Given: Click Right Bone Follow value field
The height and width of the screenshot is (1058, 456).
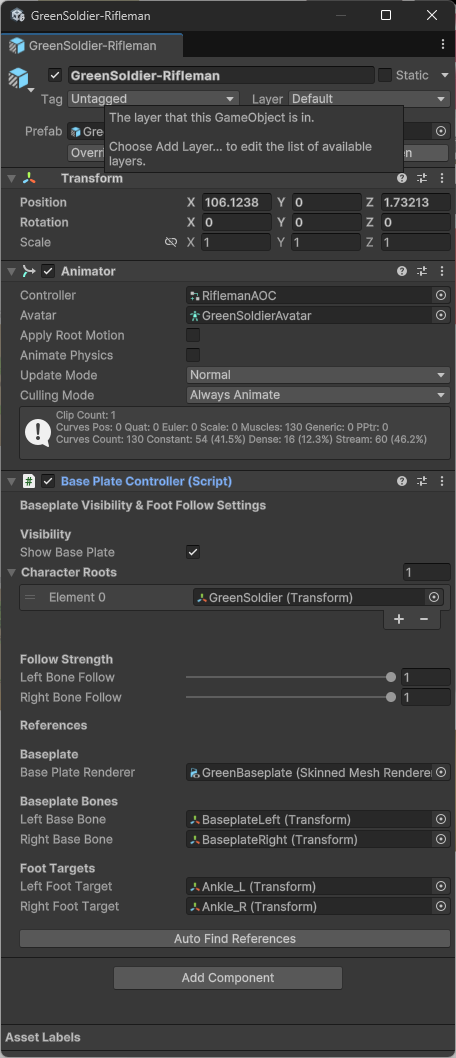Looking at the screenshot, I should (x=426, y=697).
